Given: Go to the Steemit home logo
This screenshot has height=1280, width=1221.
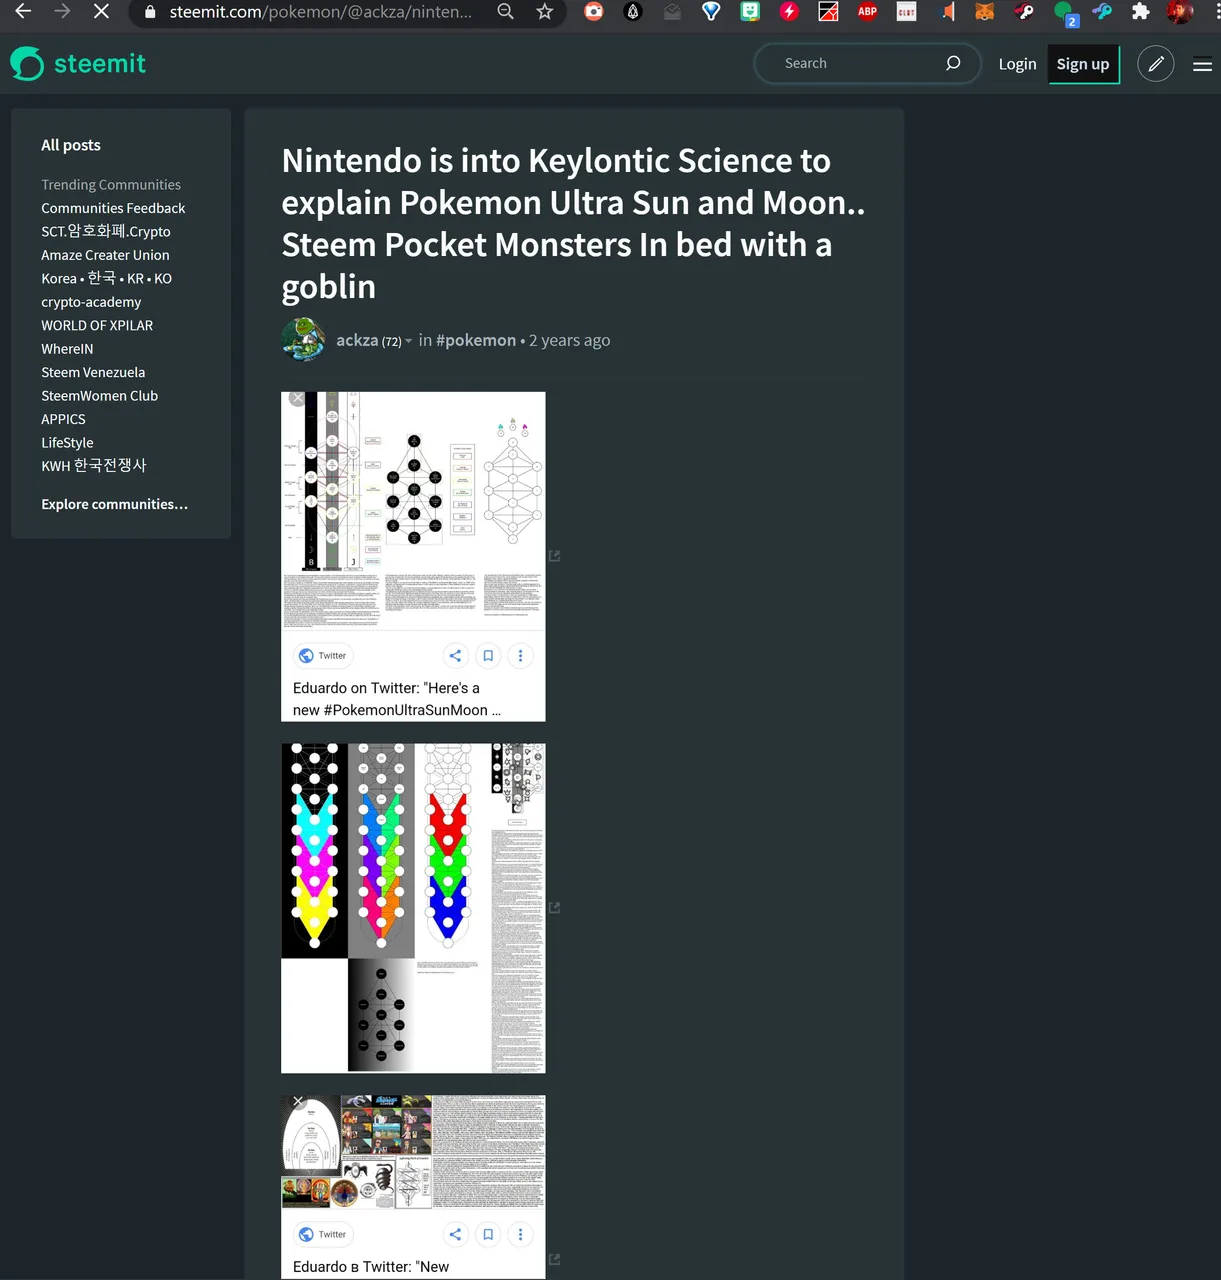Looking at the screenshot, I should coord(78,63).
